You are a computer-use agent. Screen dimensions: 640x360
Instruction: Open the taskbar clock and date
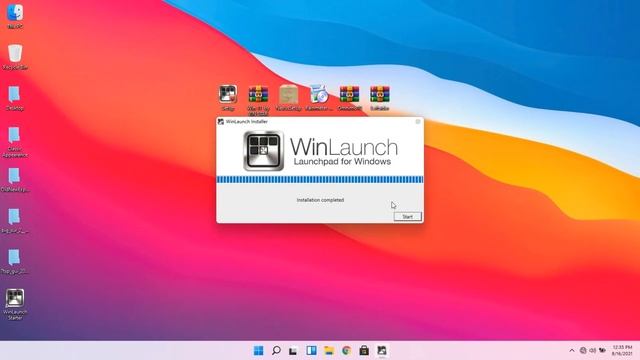pyautogui.click(x=622, y=351)
